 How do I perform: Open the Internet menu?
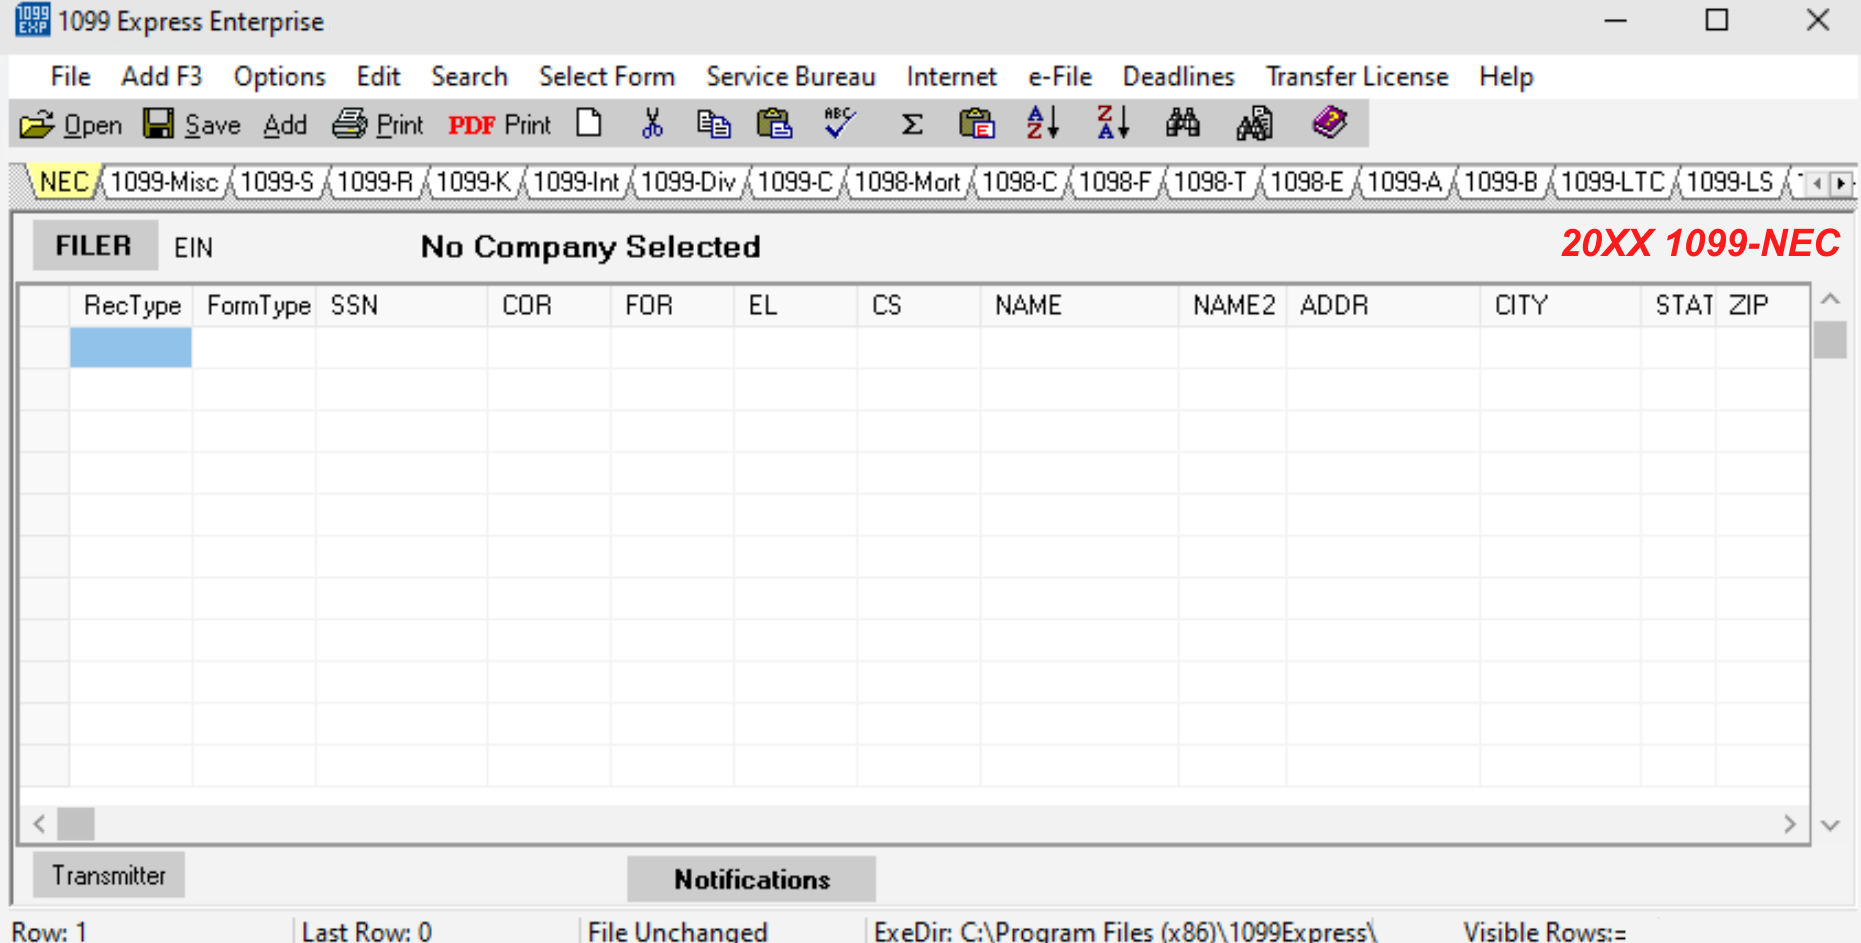tap(951, 77)
